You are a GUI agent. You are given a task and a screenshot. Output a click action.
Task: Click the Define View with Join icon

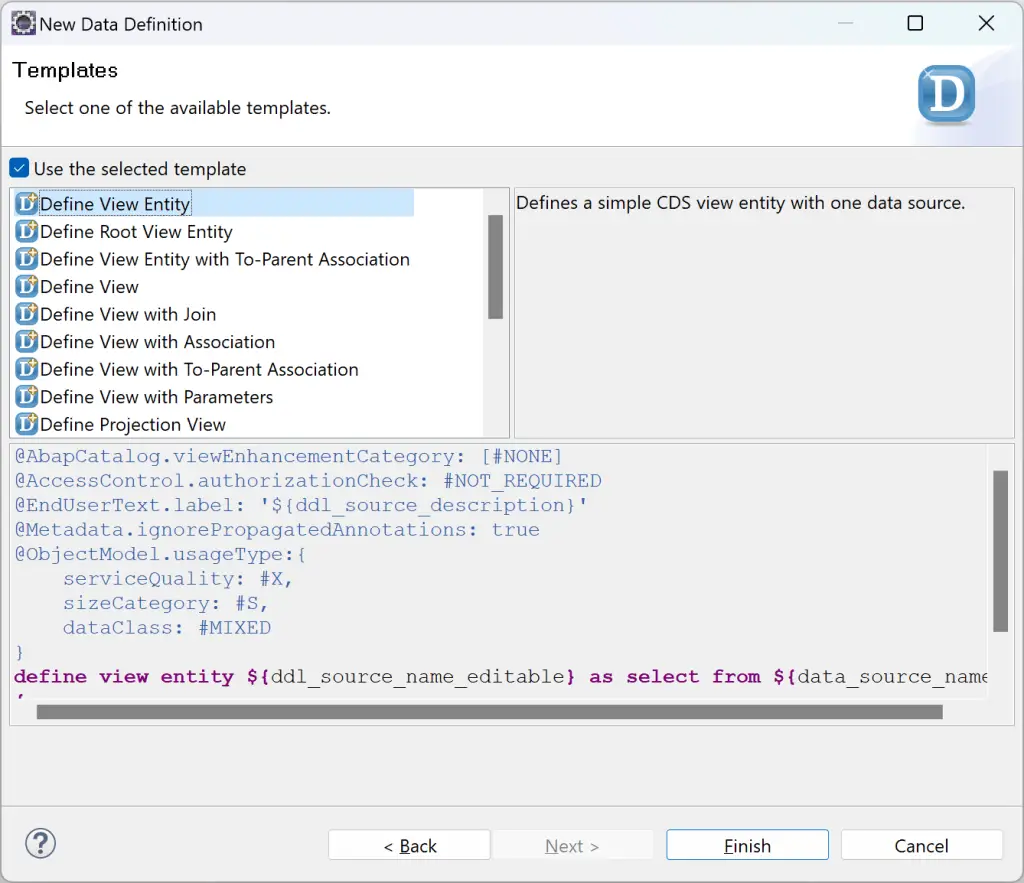27,313
